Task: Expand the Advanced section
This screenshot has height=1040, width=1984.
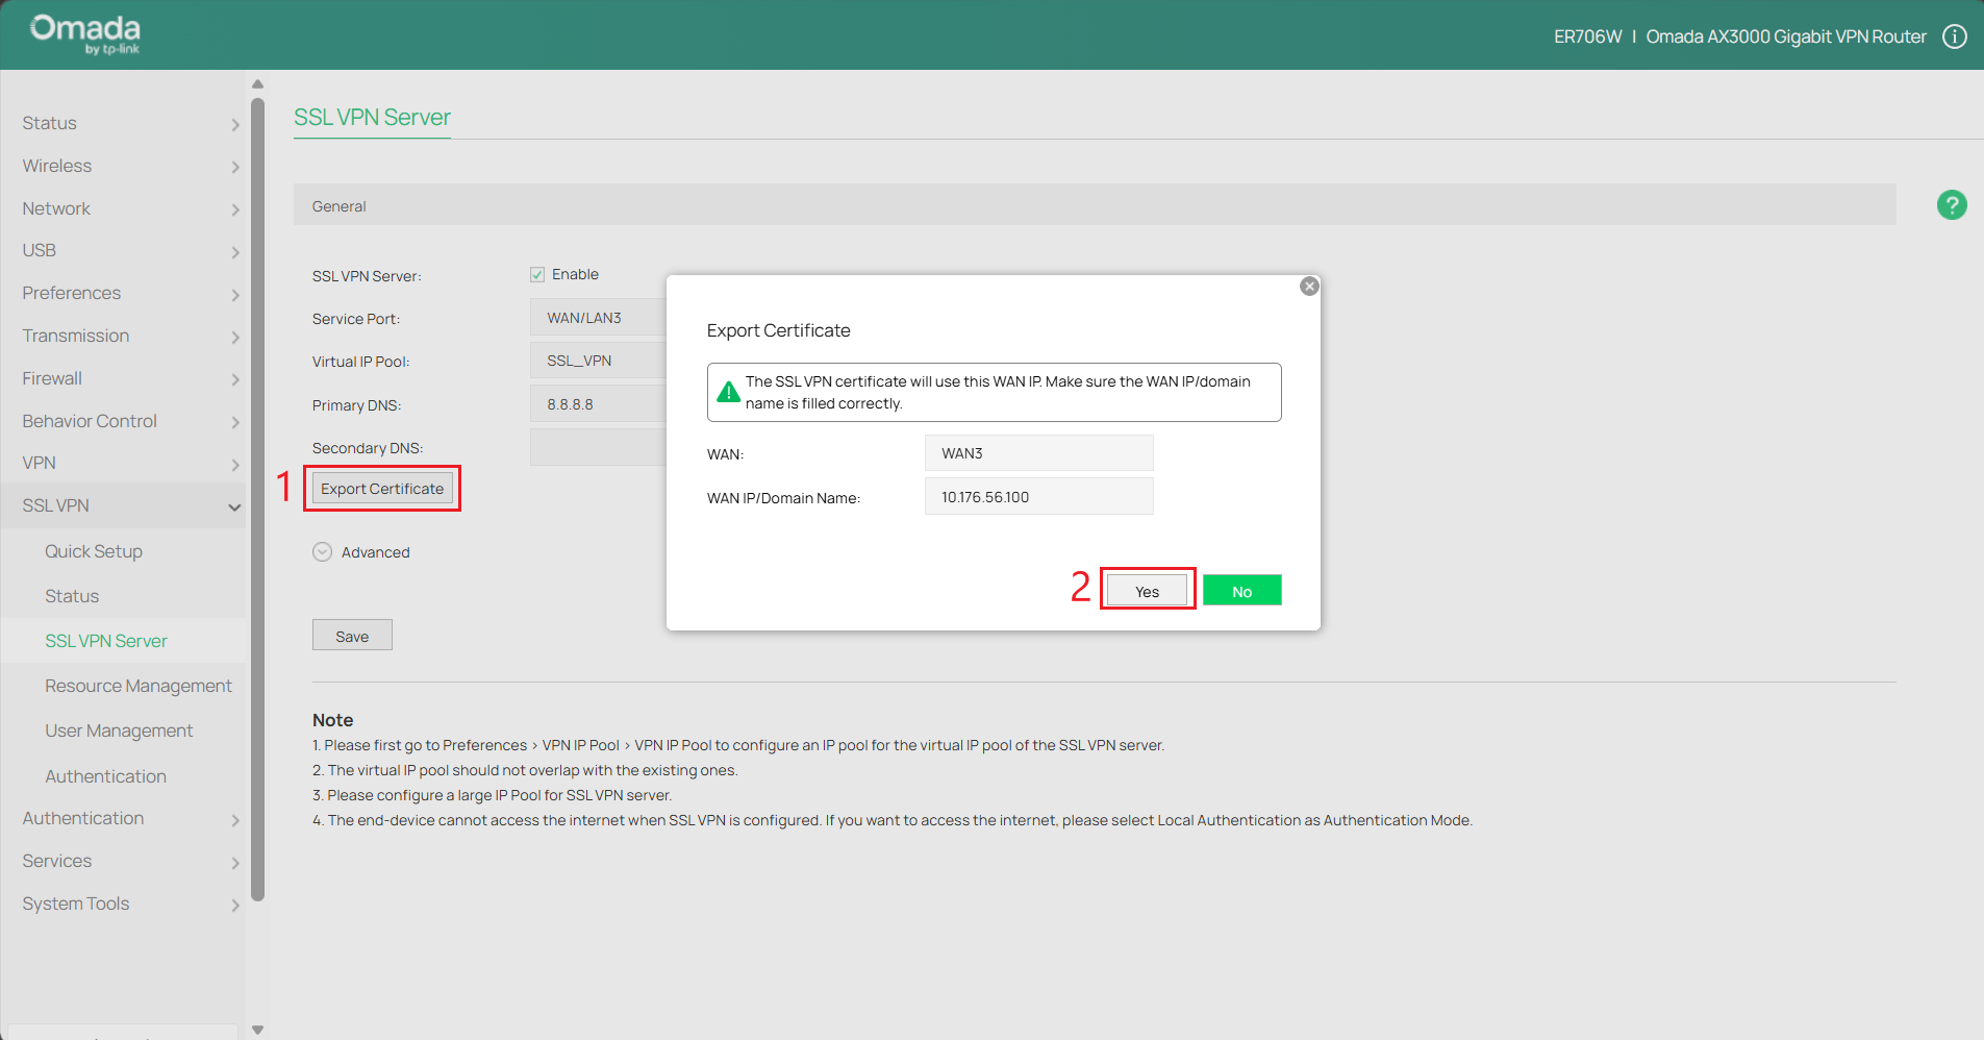Action: pos(322,552)
